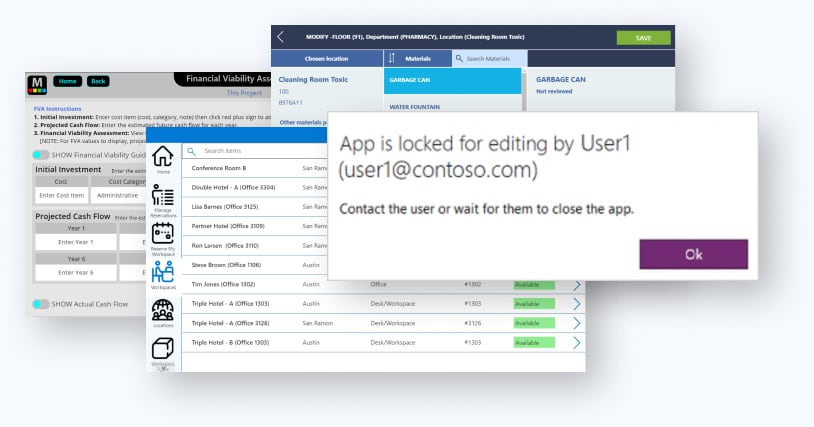Select Lisa Barnes (Office 3125) row
Viewport: 814px width, 427px height.
(x=254, y=206)
